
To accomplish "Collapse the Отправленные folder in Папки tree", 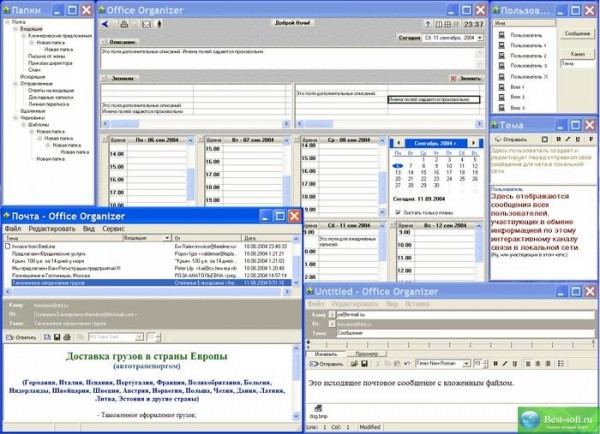I will click(16, 83).
